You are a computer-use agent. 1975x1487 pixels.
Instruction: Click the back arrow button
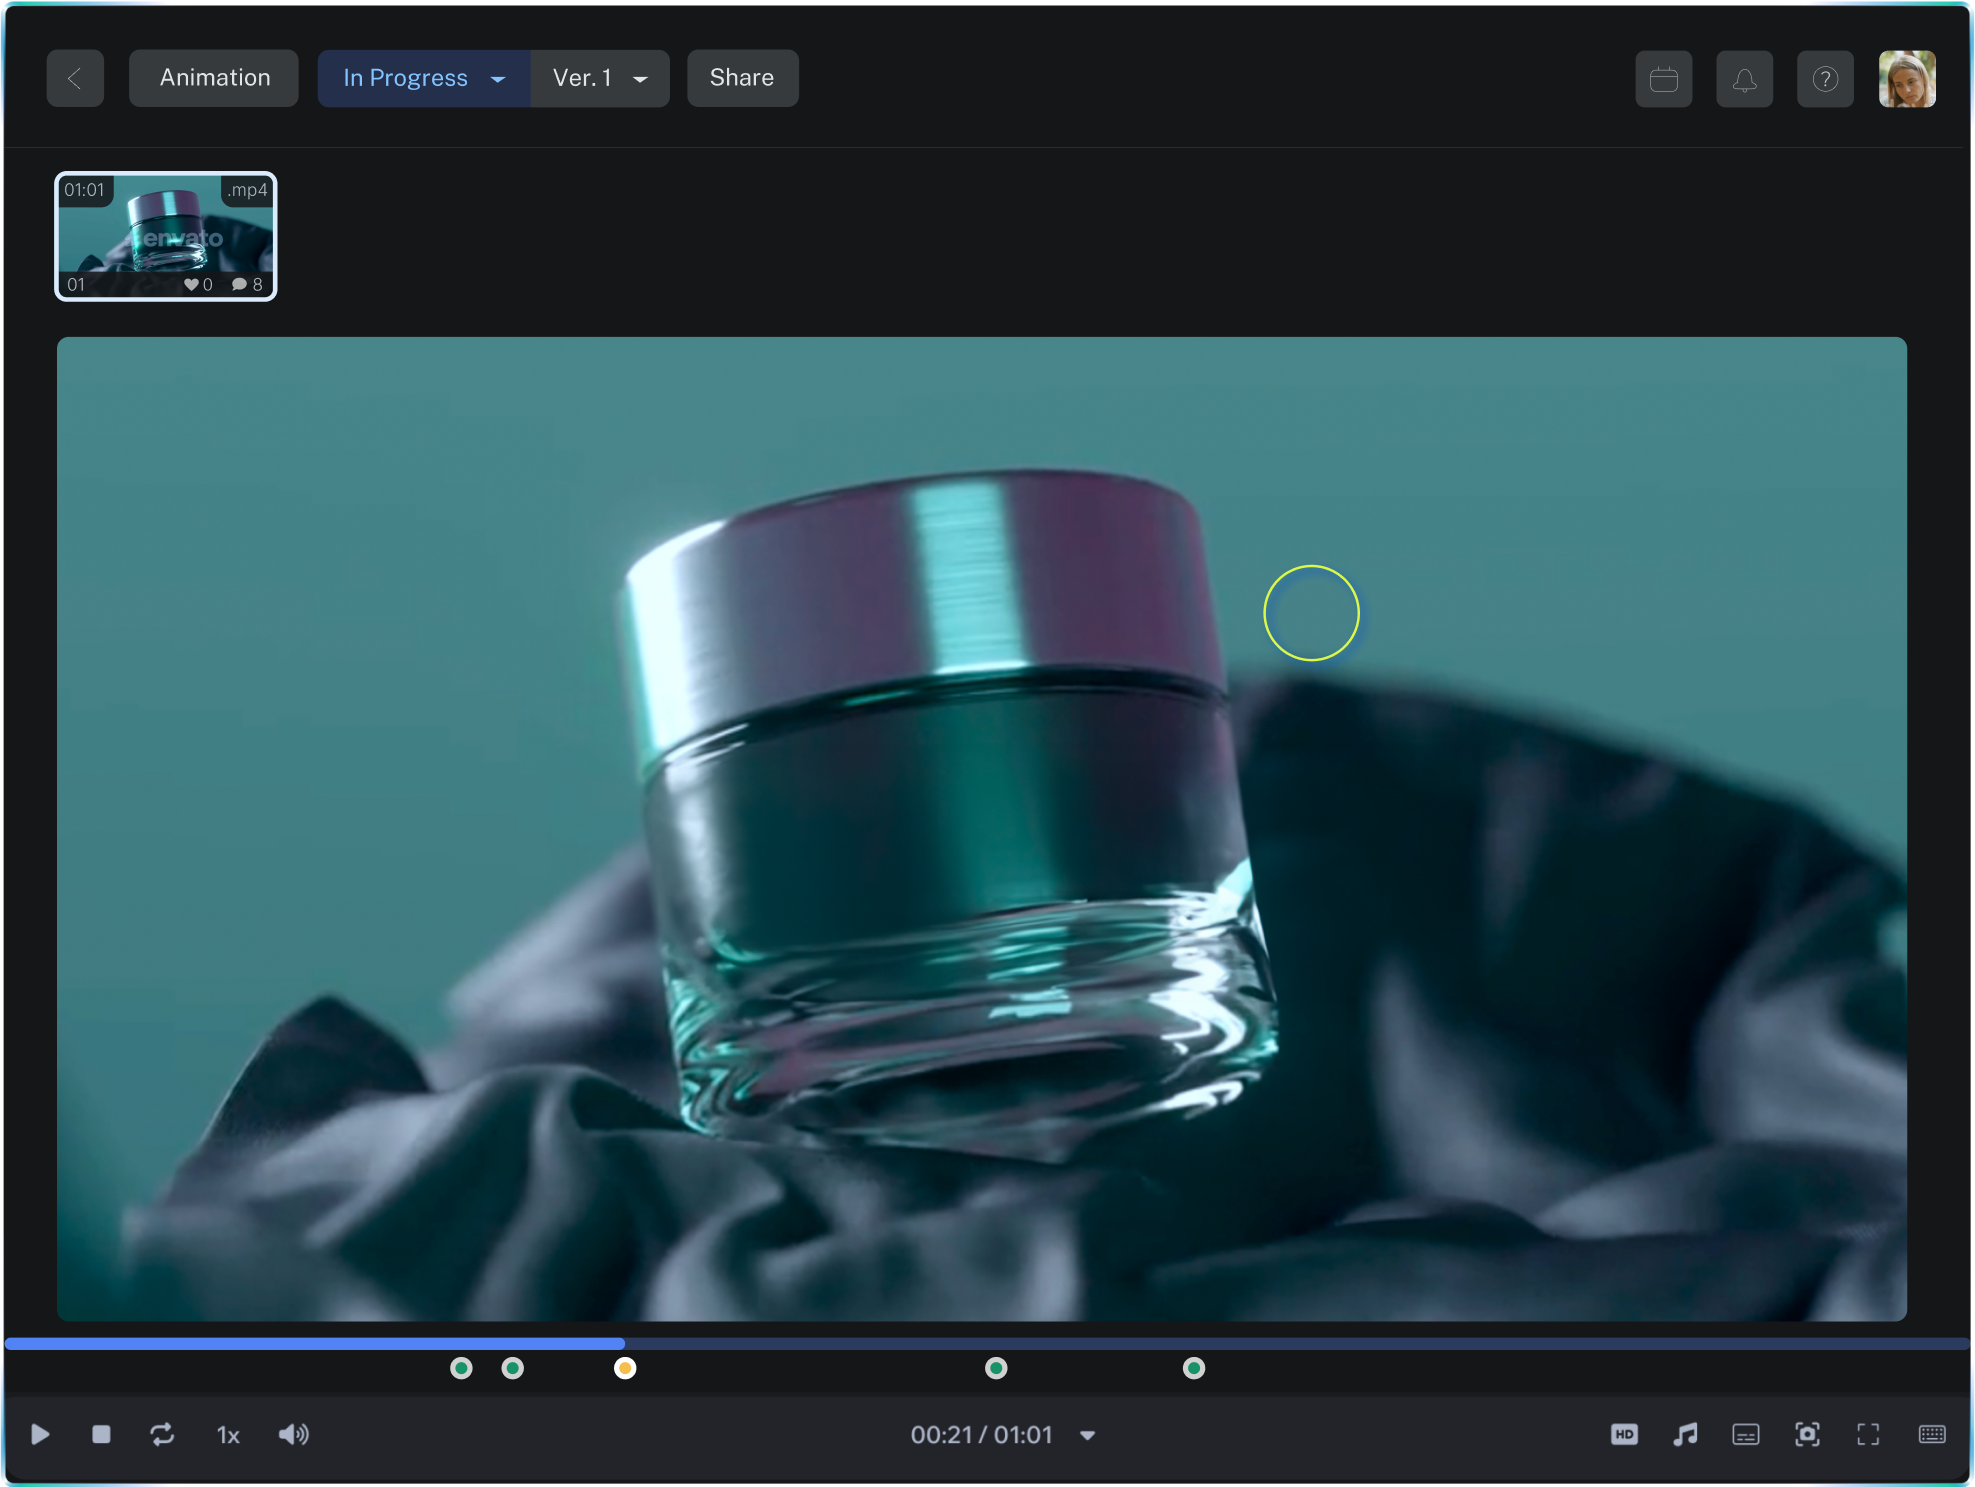[x=75, y=78]
